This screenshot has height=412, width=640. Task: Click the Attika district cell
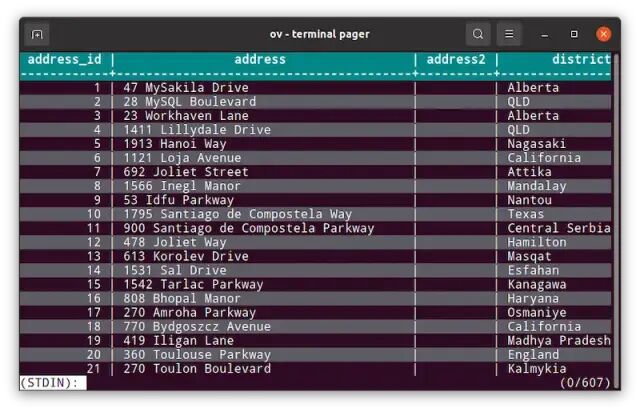point(529,172)
